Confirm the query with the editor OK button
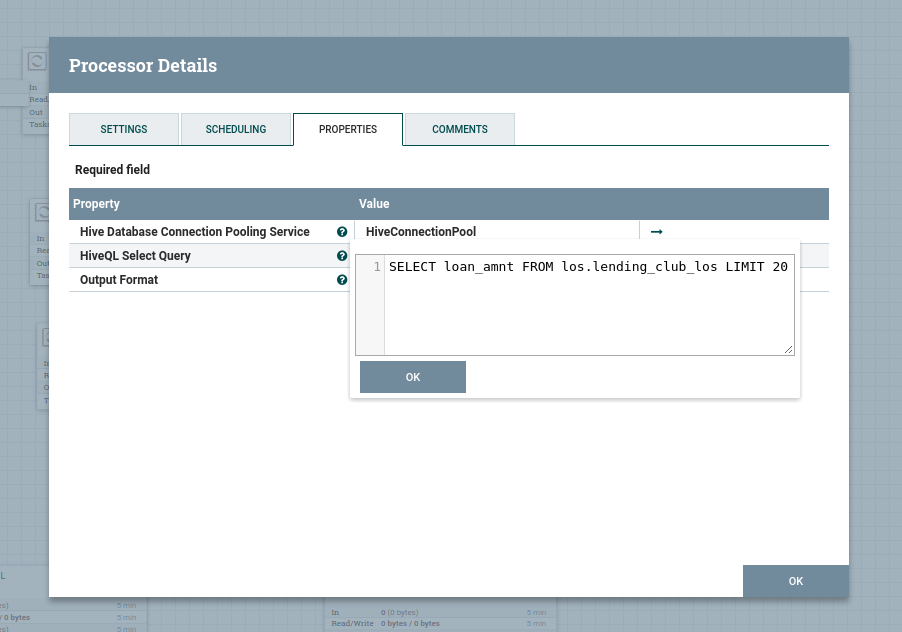902x632 pixels. pyautogui.click(x=413, y=377)
